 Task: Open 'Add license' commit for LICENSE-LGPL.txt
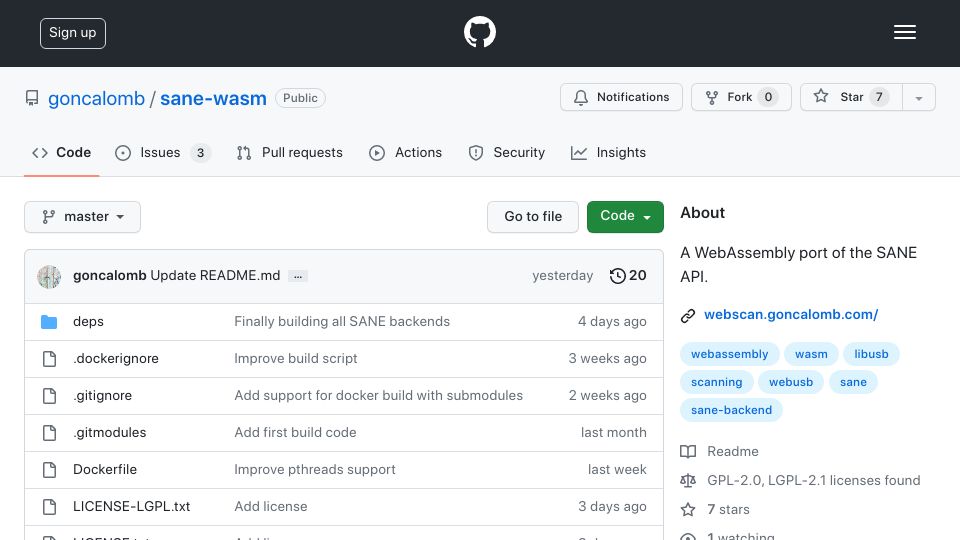(x=271, y=506)
